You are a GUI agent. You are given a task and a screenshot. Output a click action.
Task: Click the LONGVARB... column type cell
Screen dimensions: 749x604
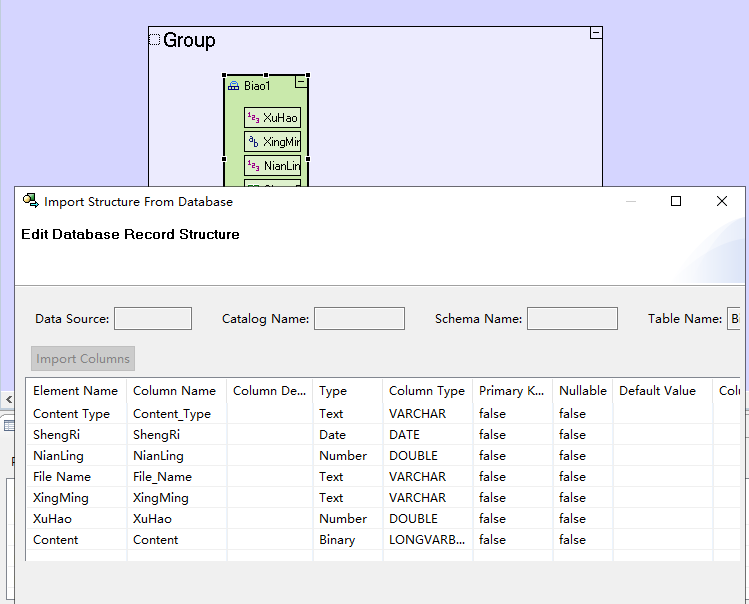(428, 539)
